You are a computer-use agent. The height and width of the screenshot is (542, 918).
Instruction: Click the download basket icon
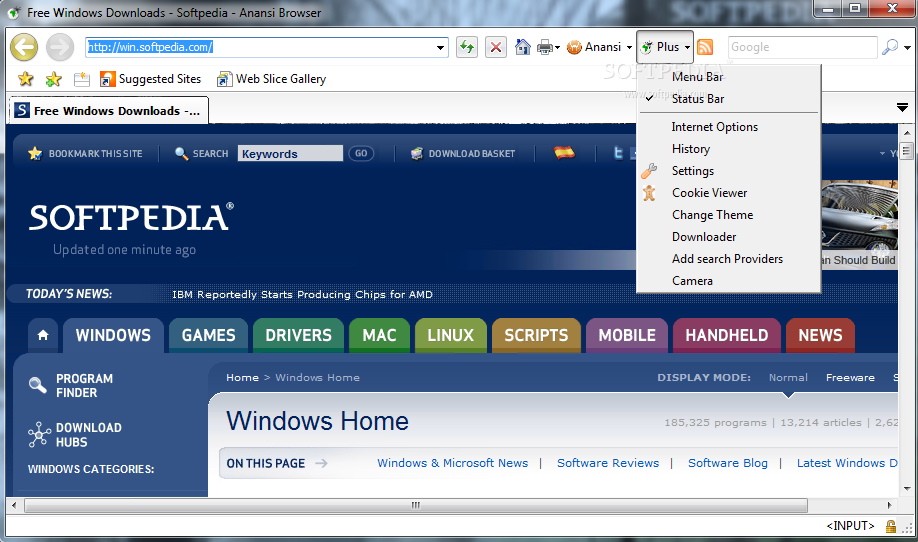pyautogui.click(x=417, y=153)
